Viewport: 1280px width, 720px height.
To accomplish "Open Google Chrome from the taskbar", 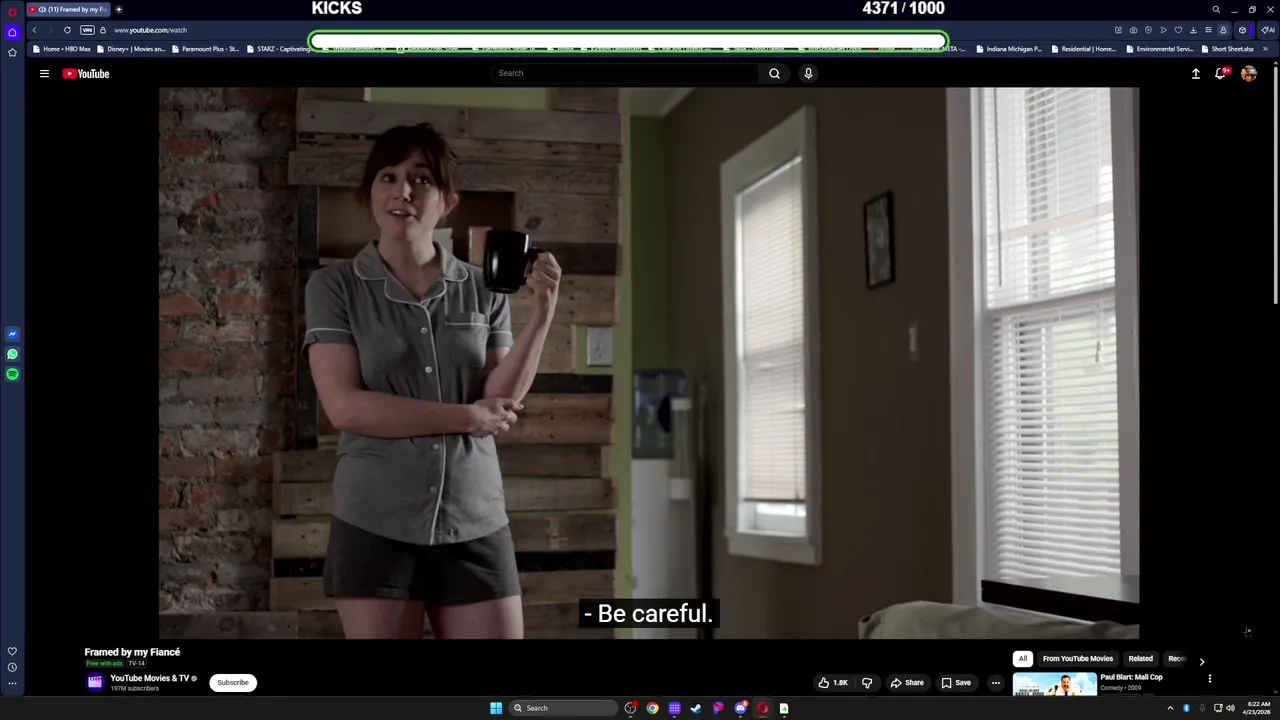I will pos(652,708).
